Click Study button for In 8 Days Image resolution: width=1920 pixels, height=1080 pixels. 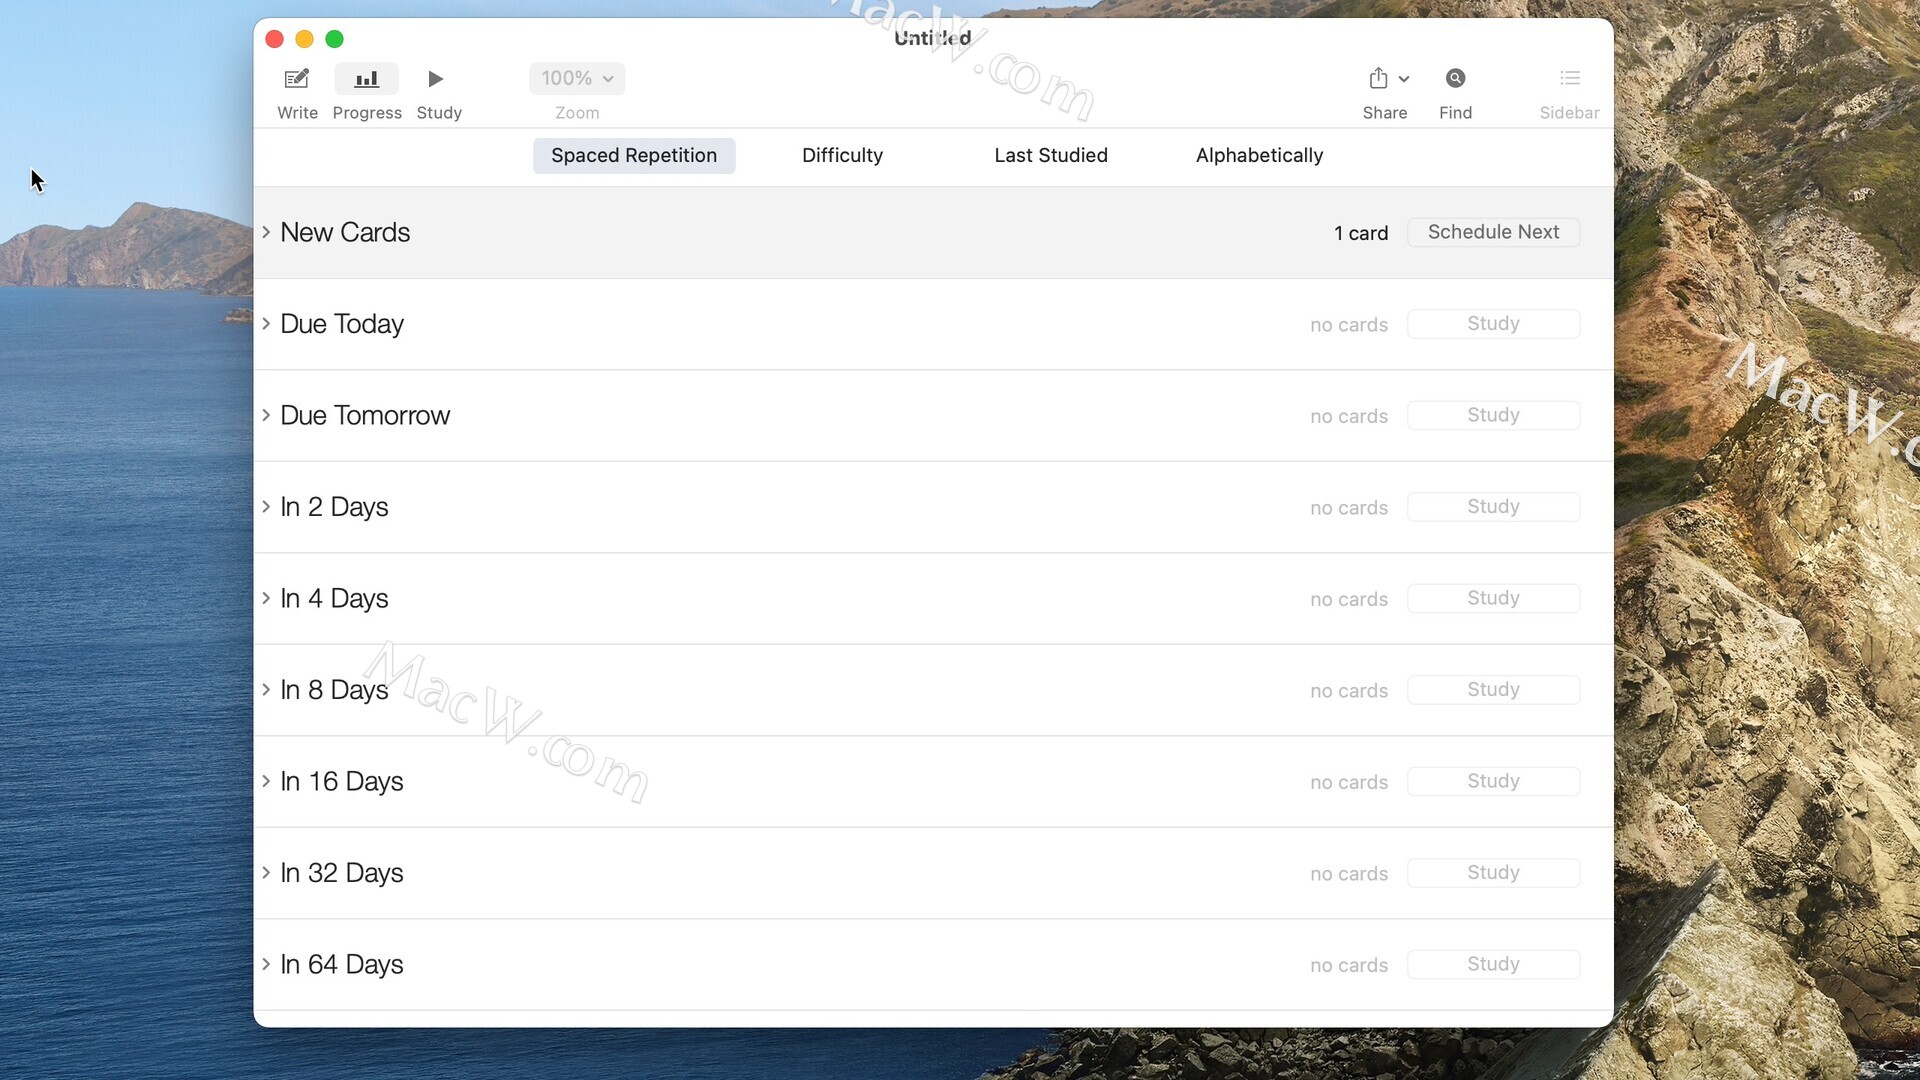(1493, 690)
